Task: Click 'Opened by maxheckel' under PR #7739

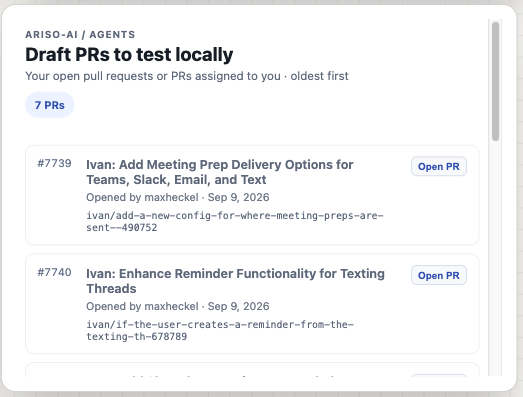Action: pyautogui.click(x=142, y=197)
